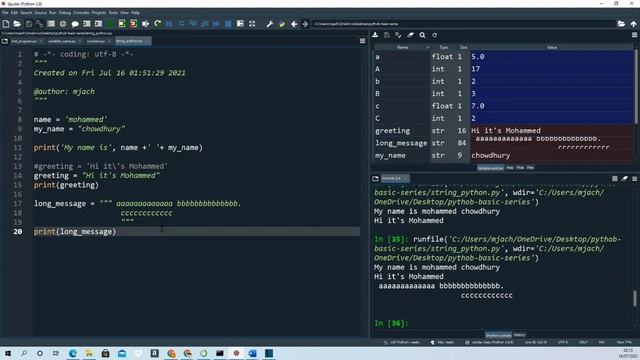Start debugging the file

pos(169,24)
